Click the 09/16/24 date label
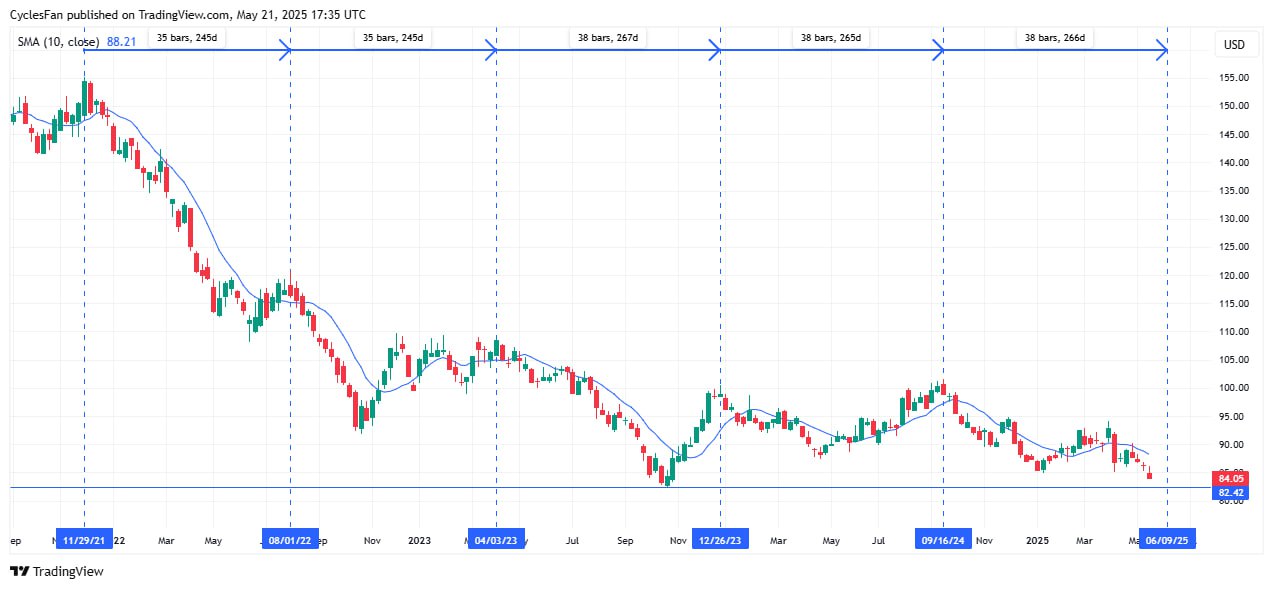The image size is (1273, 589). click(943, 540)
